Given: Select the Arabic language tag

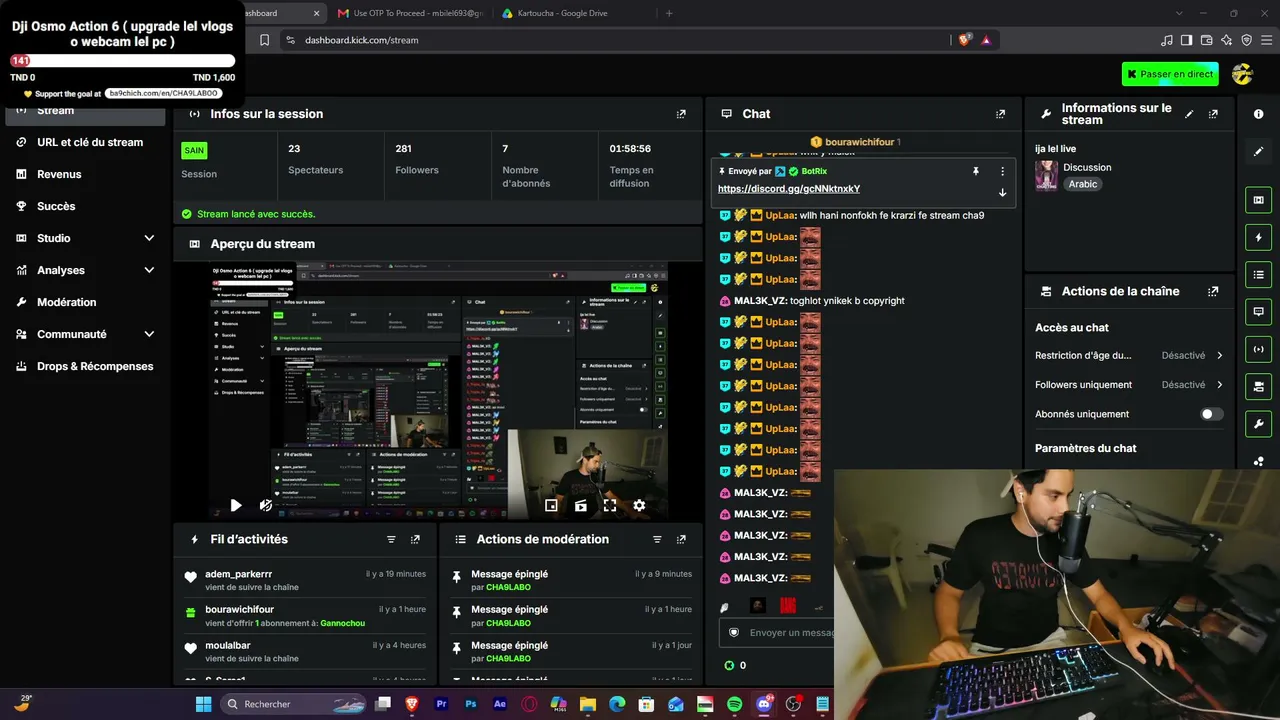Looking at the screenshot, I should point(1083,184).
